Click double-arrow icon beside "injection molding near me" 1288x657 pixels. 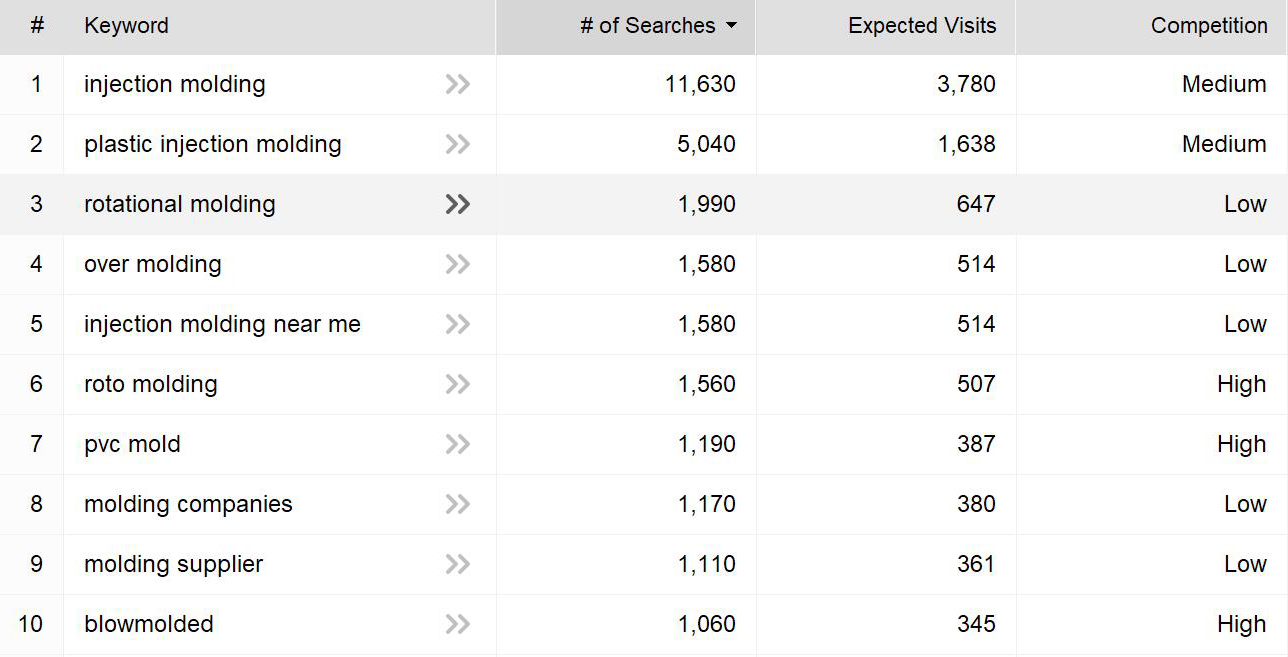(458, 325)
